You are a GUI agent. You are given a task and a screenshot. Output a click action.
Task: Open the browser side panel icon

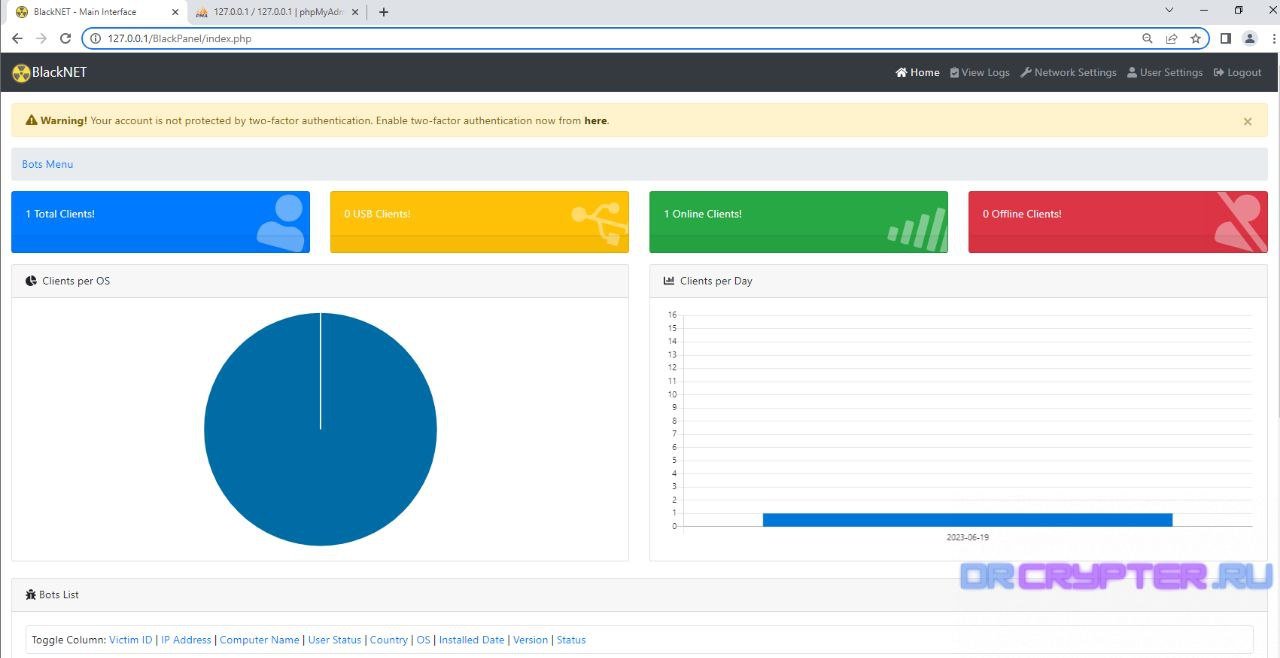click(x=1225, y=39)
